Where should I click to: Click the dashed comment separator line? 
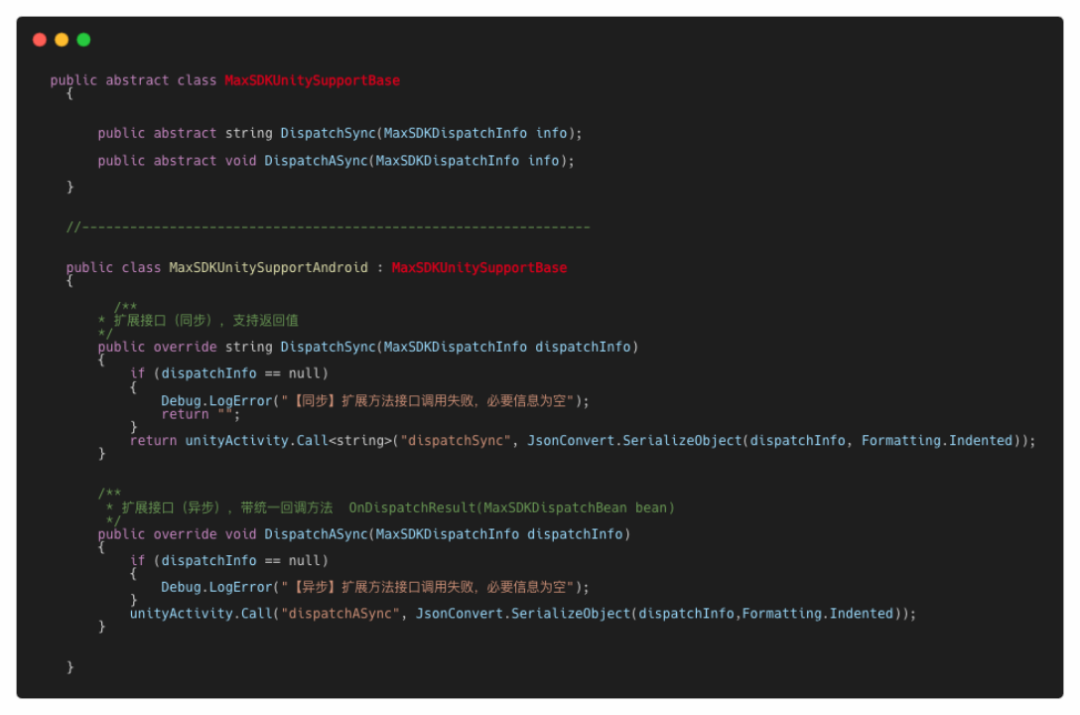[328, 227]
